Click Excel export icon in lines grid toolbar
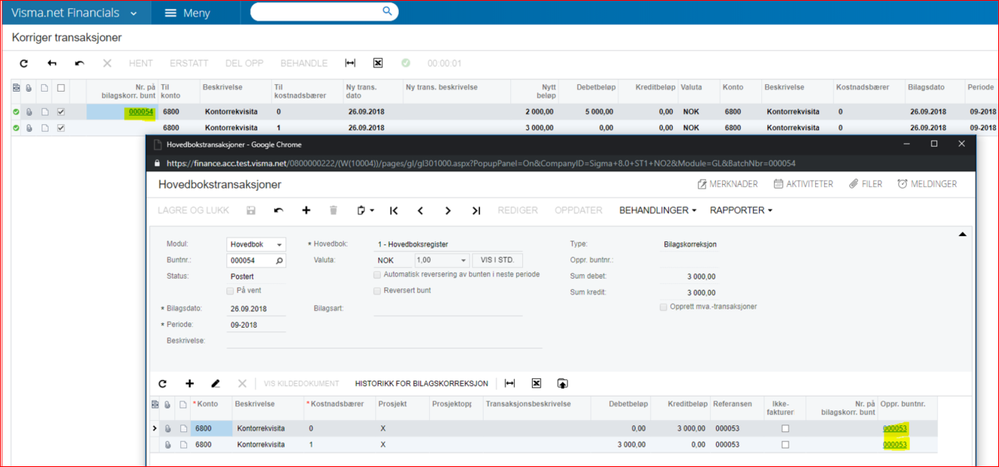 (536, 383)
